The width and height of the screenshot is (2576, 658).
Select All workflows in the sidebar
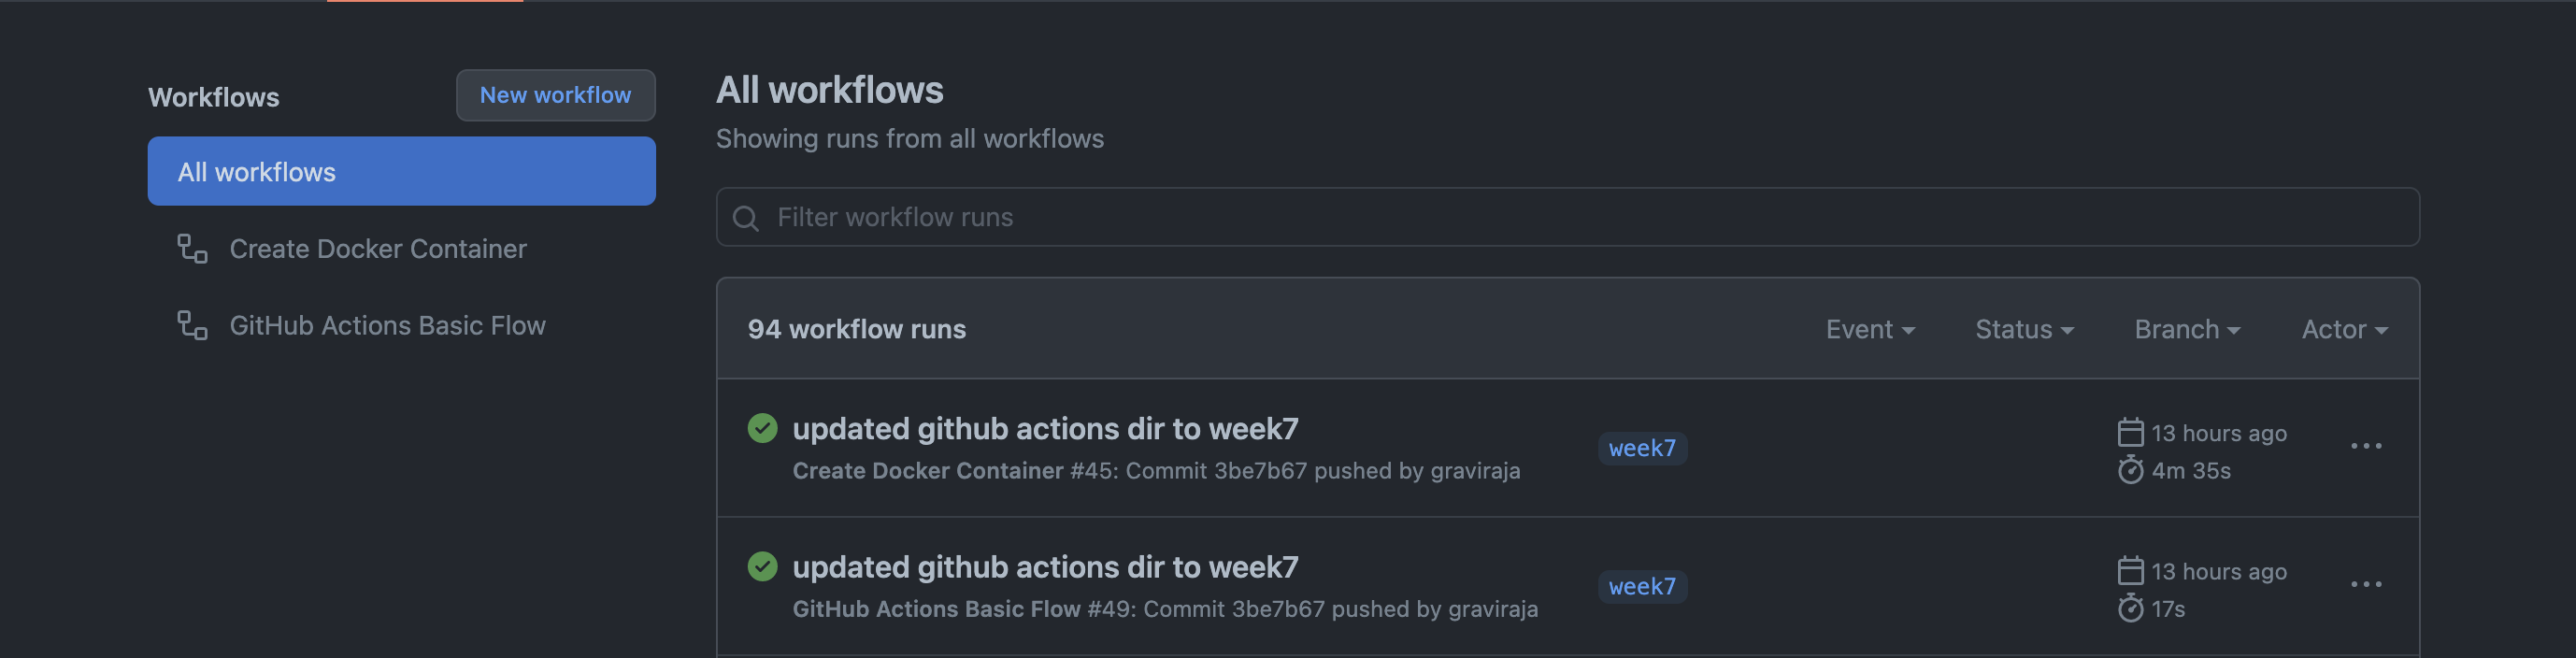pos(401,172)
